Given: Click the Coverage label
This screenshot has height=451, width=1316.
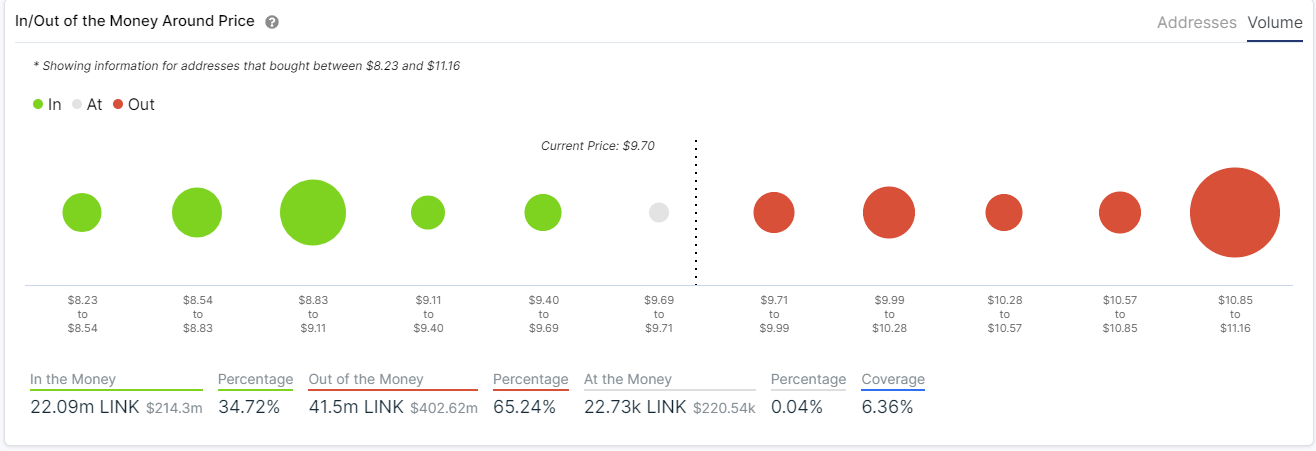Looking at the screenshot, I should click(893, 380).
